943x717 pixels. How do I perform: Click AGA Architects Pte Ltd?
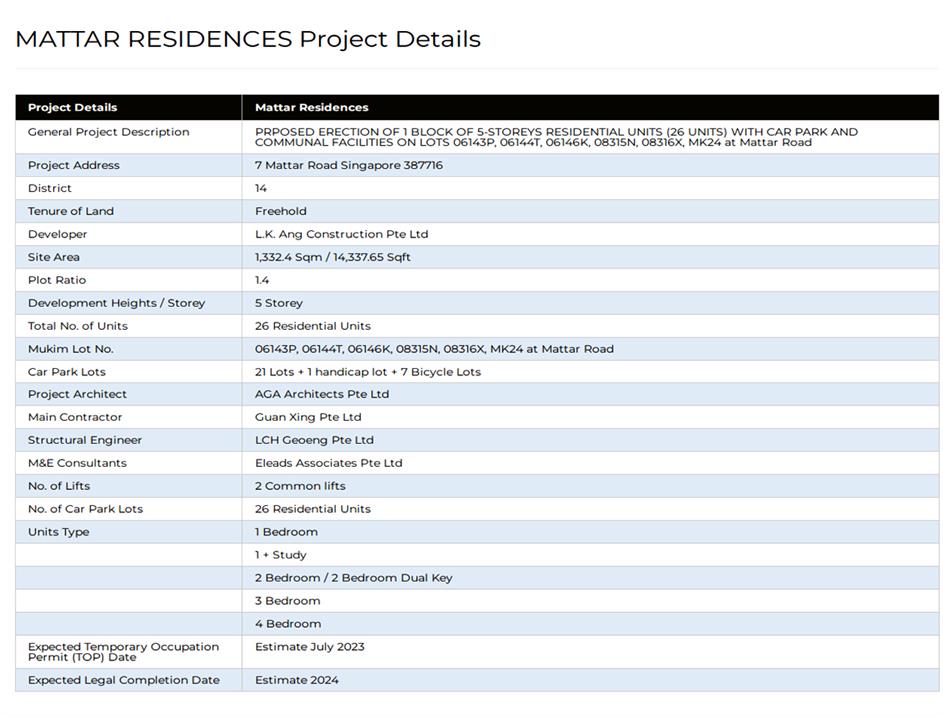(x=321, y=394)
